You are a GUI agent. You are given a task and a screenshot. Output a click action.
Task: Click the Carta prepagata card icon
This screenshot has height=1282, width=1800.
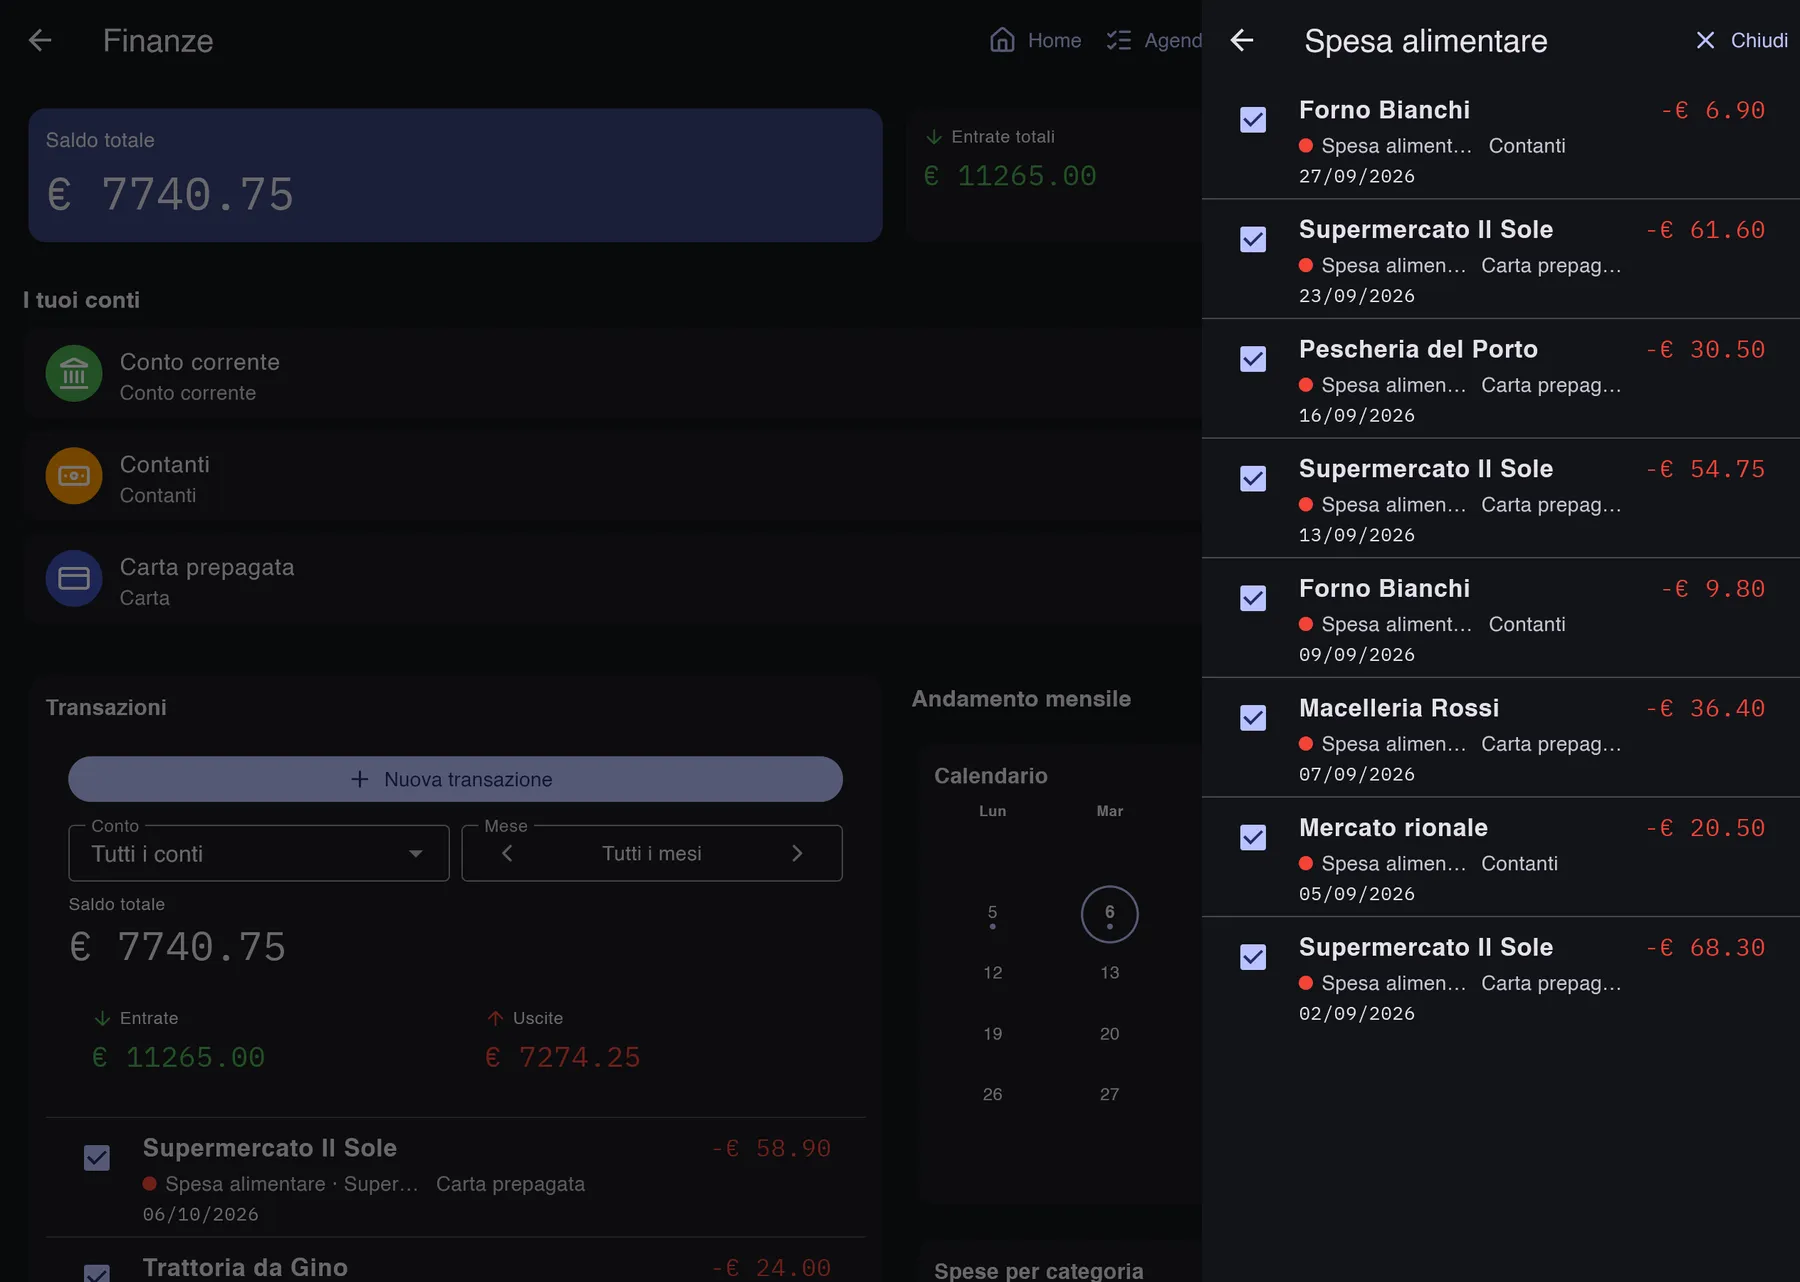74,578
